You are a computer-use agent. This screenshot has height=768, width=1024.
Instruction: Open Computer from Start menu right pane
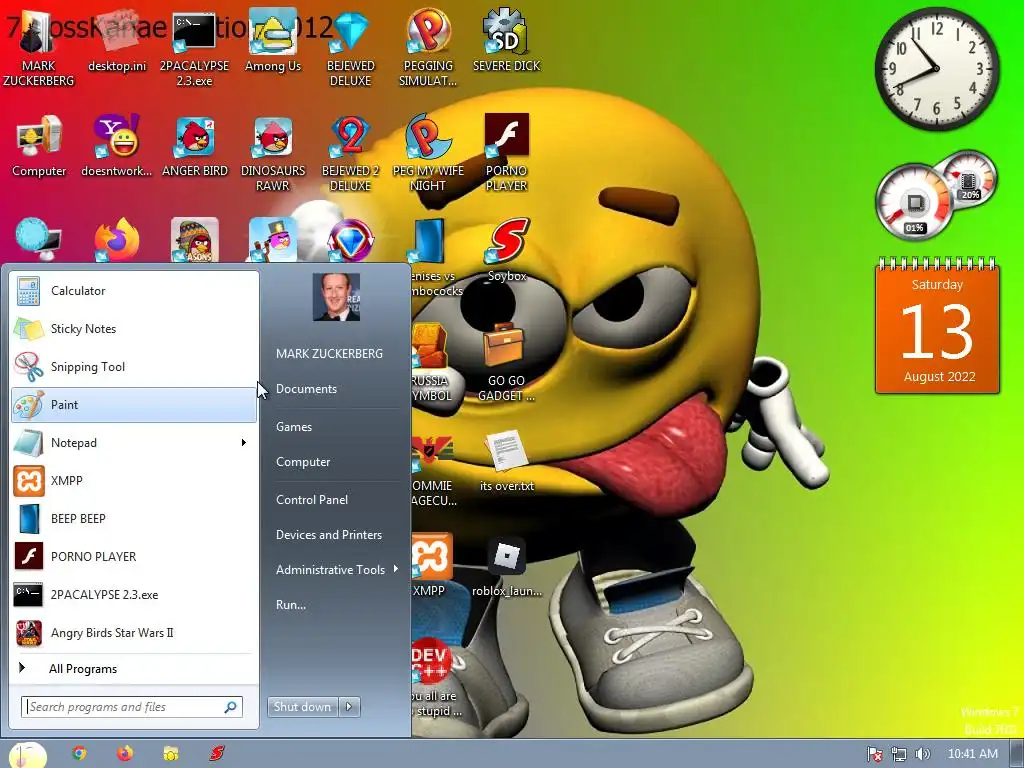303,462
